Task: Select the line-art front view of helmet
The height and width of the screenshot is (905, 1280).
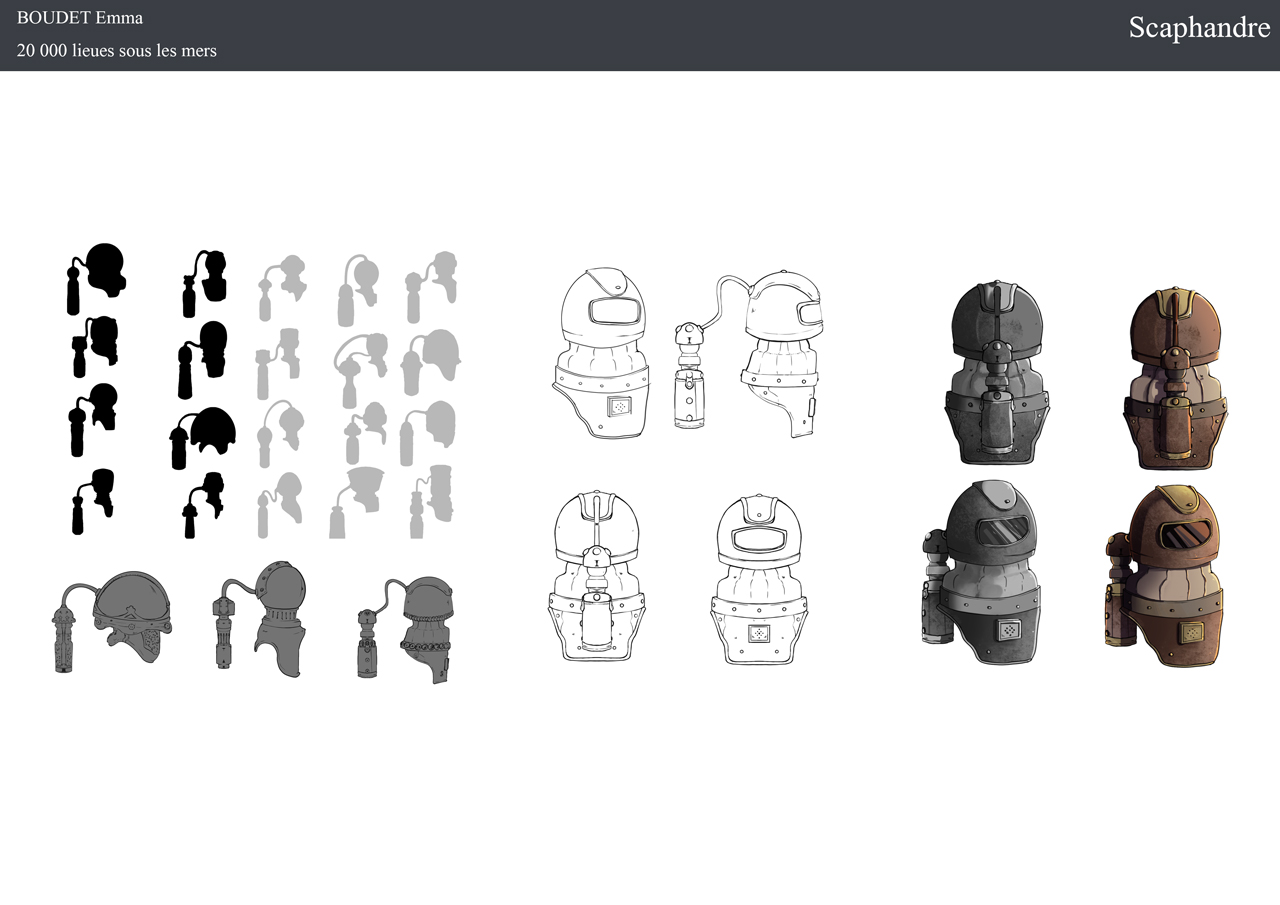Action: (x=759, y=578)
